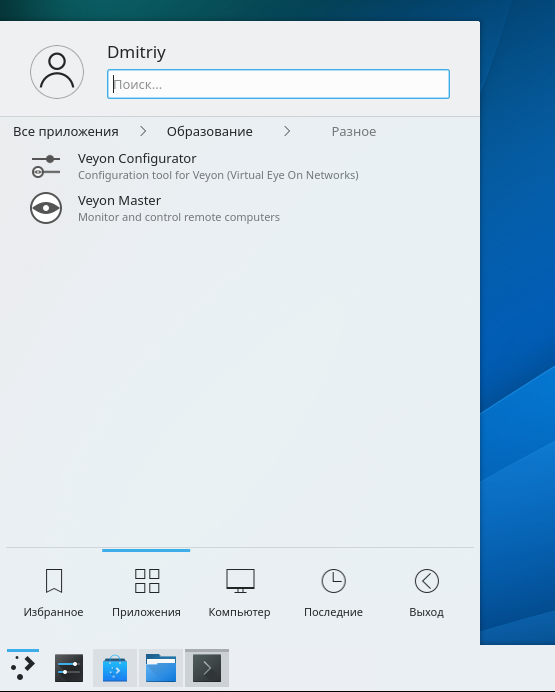The image size is (555, 692).
Task: Go to Образование breadcrumb level
Action: pyautogui.click(x=210, y=132)
